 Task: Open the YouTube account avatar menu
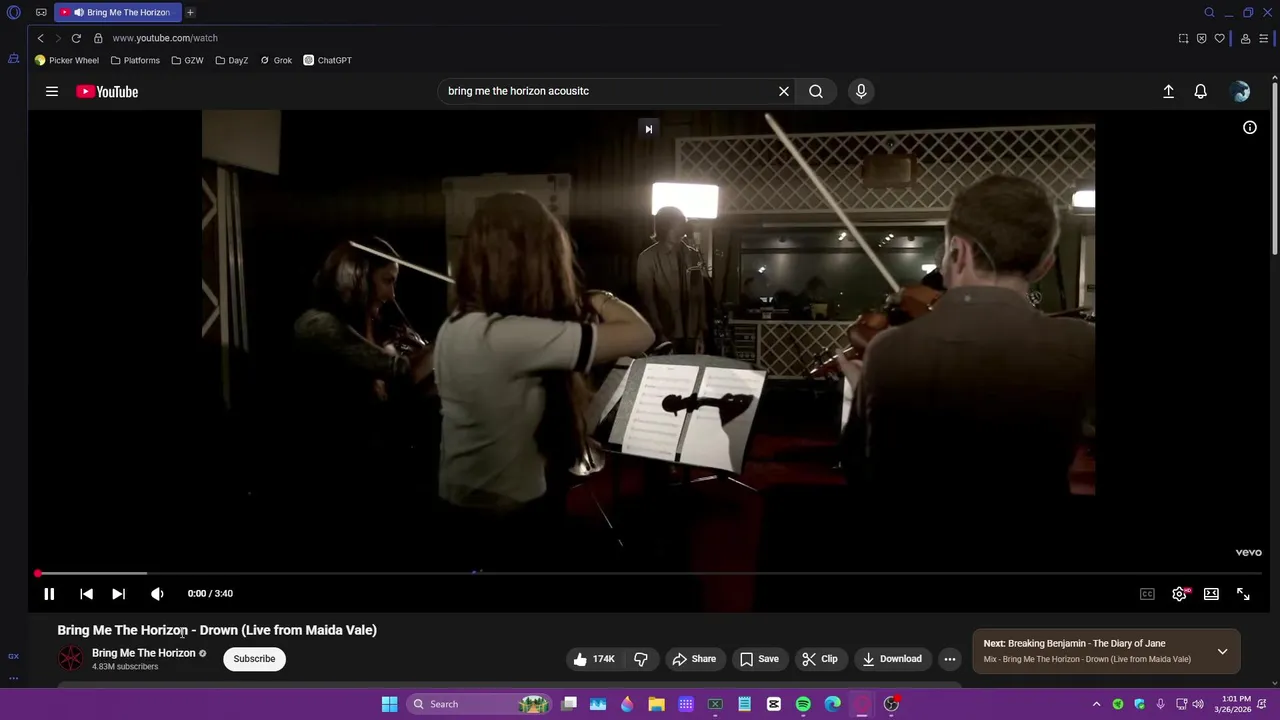pos(1240,91)
